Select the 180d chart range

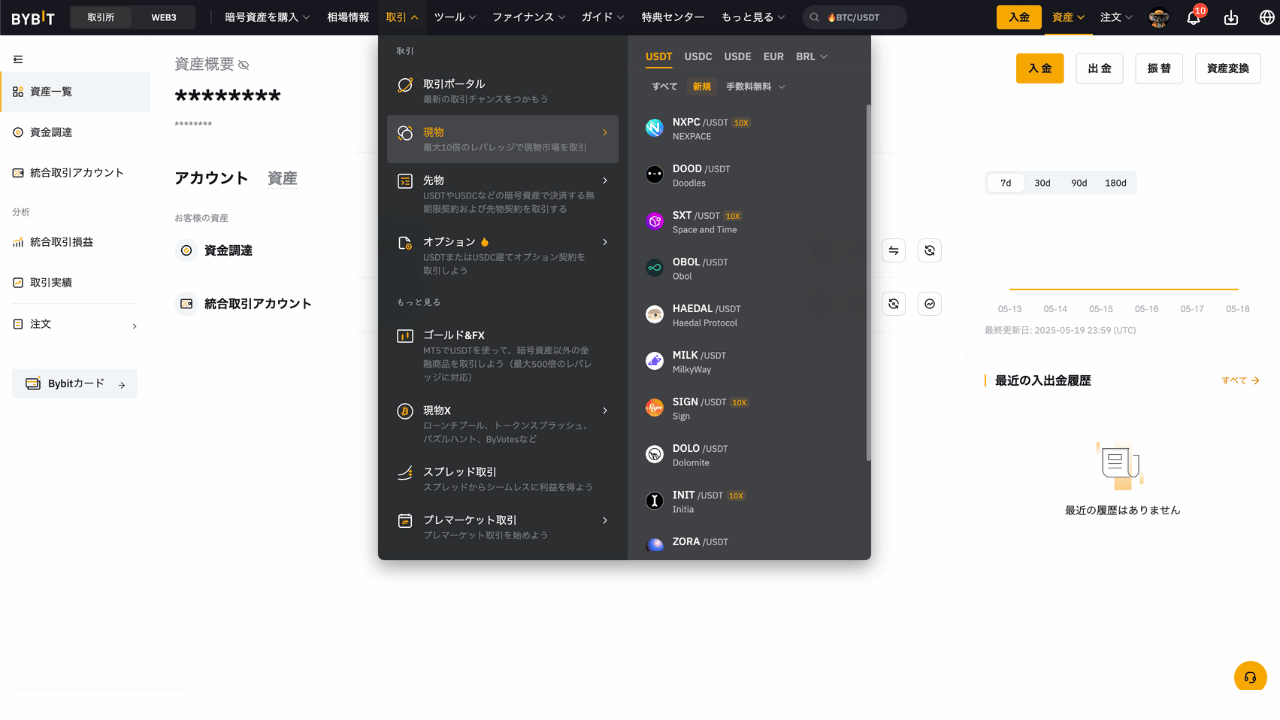point(1116,183)
